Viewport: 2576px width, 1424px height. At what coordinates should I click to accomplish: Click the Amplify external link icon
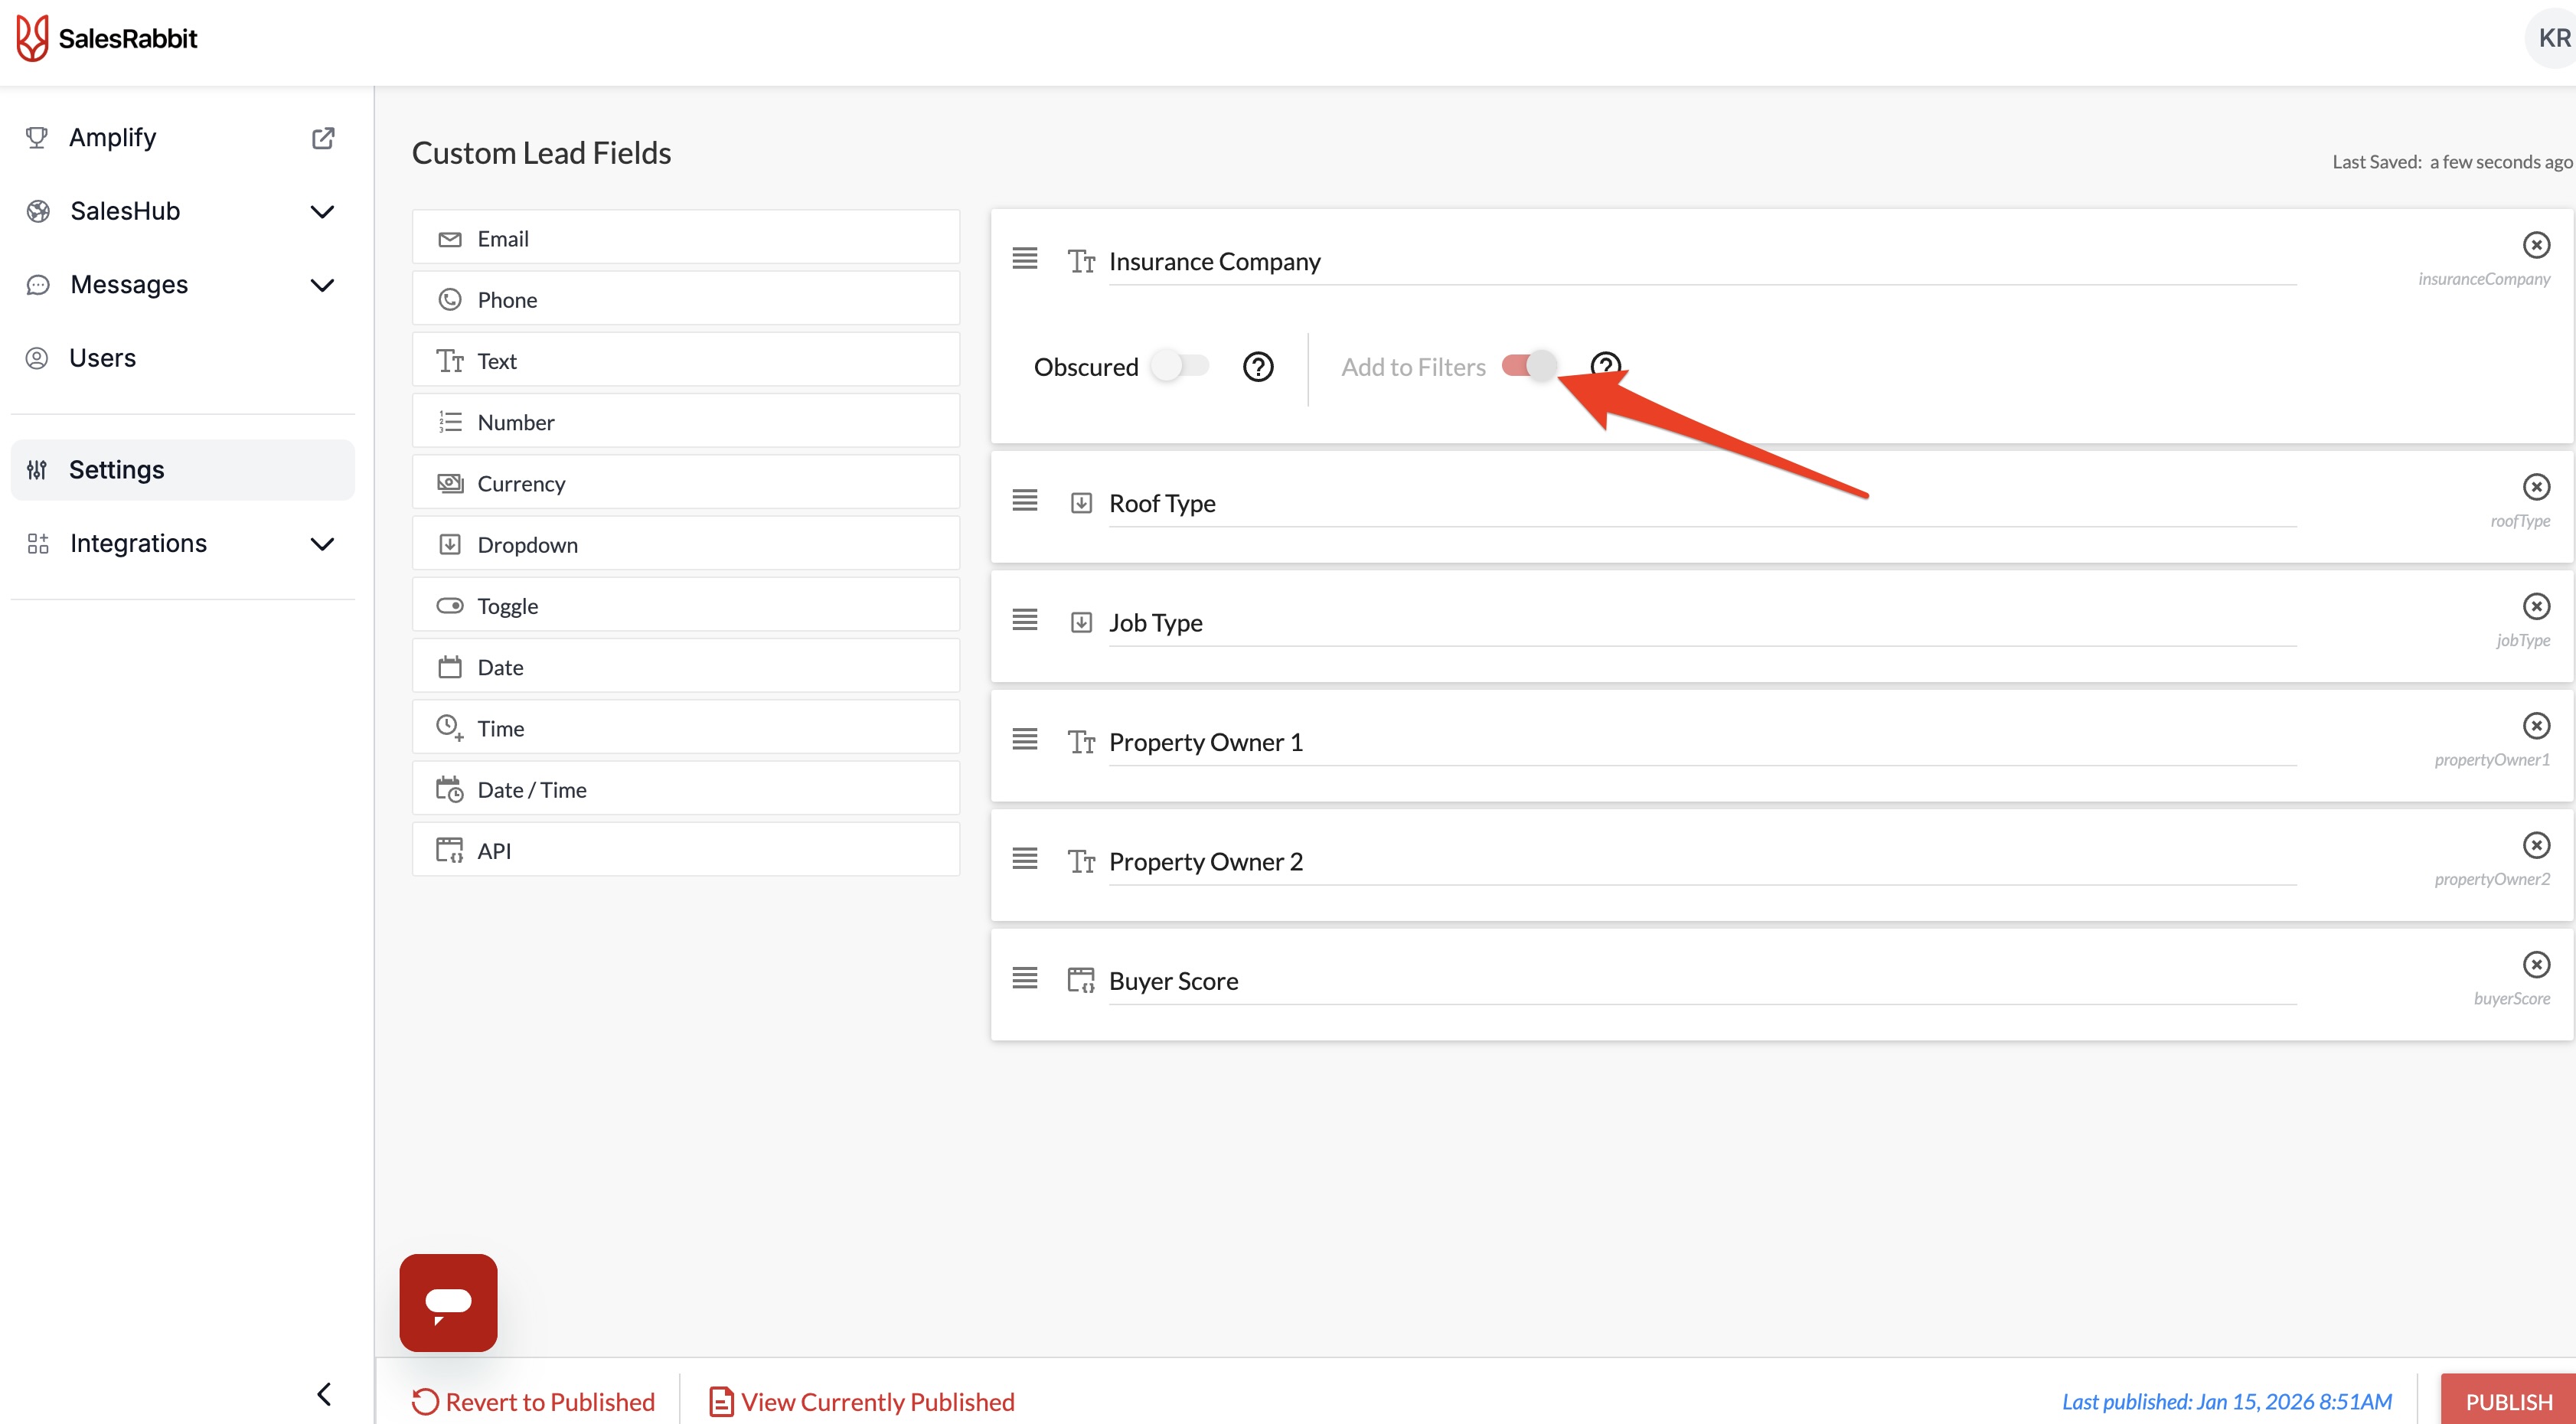point(322,138)
